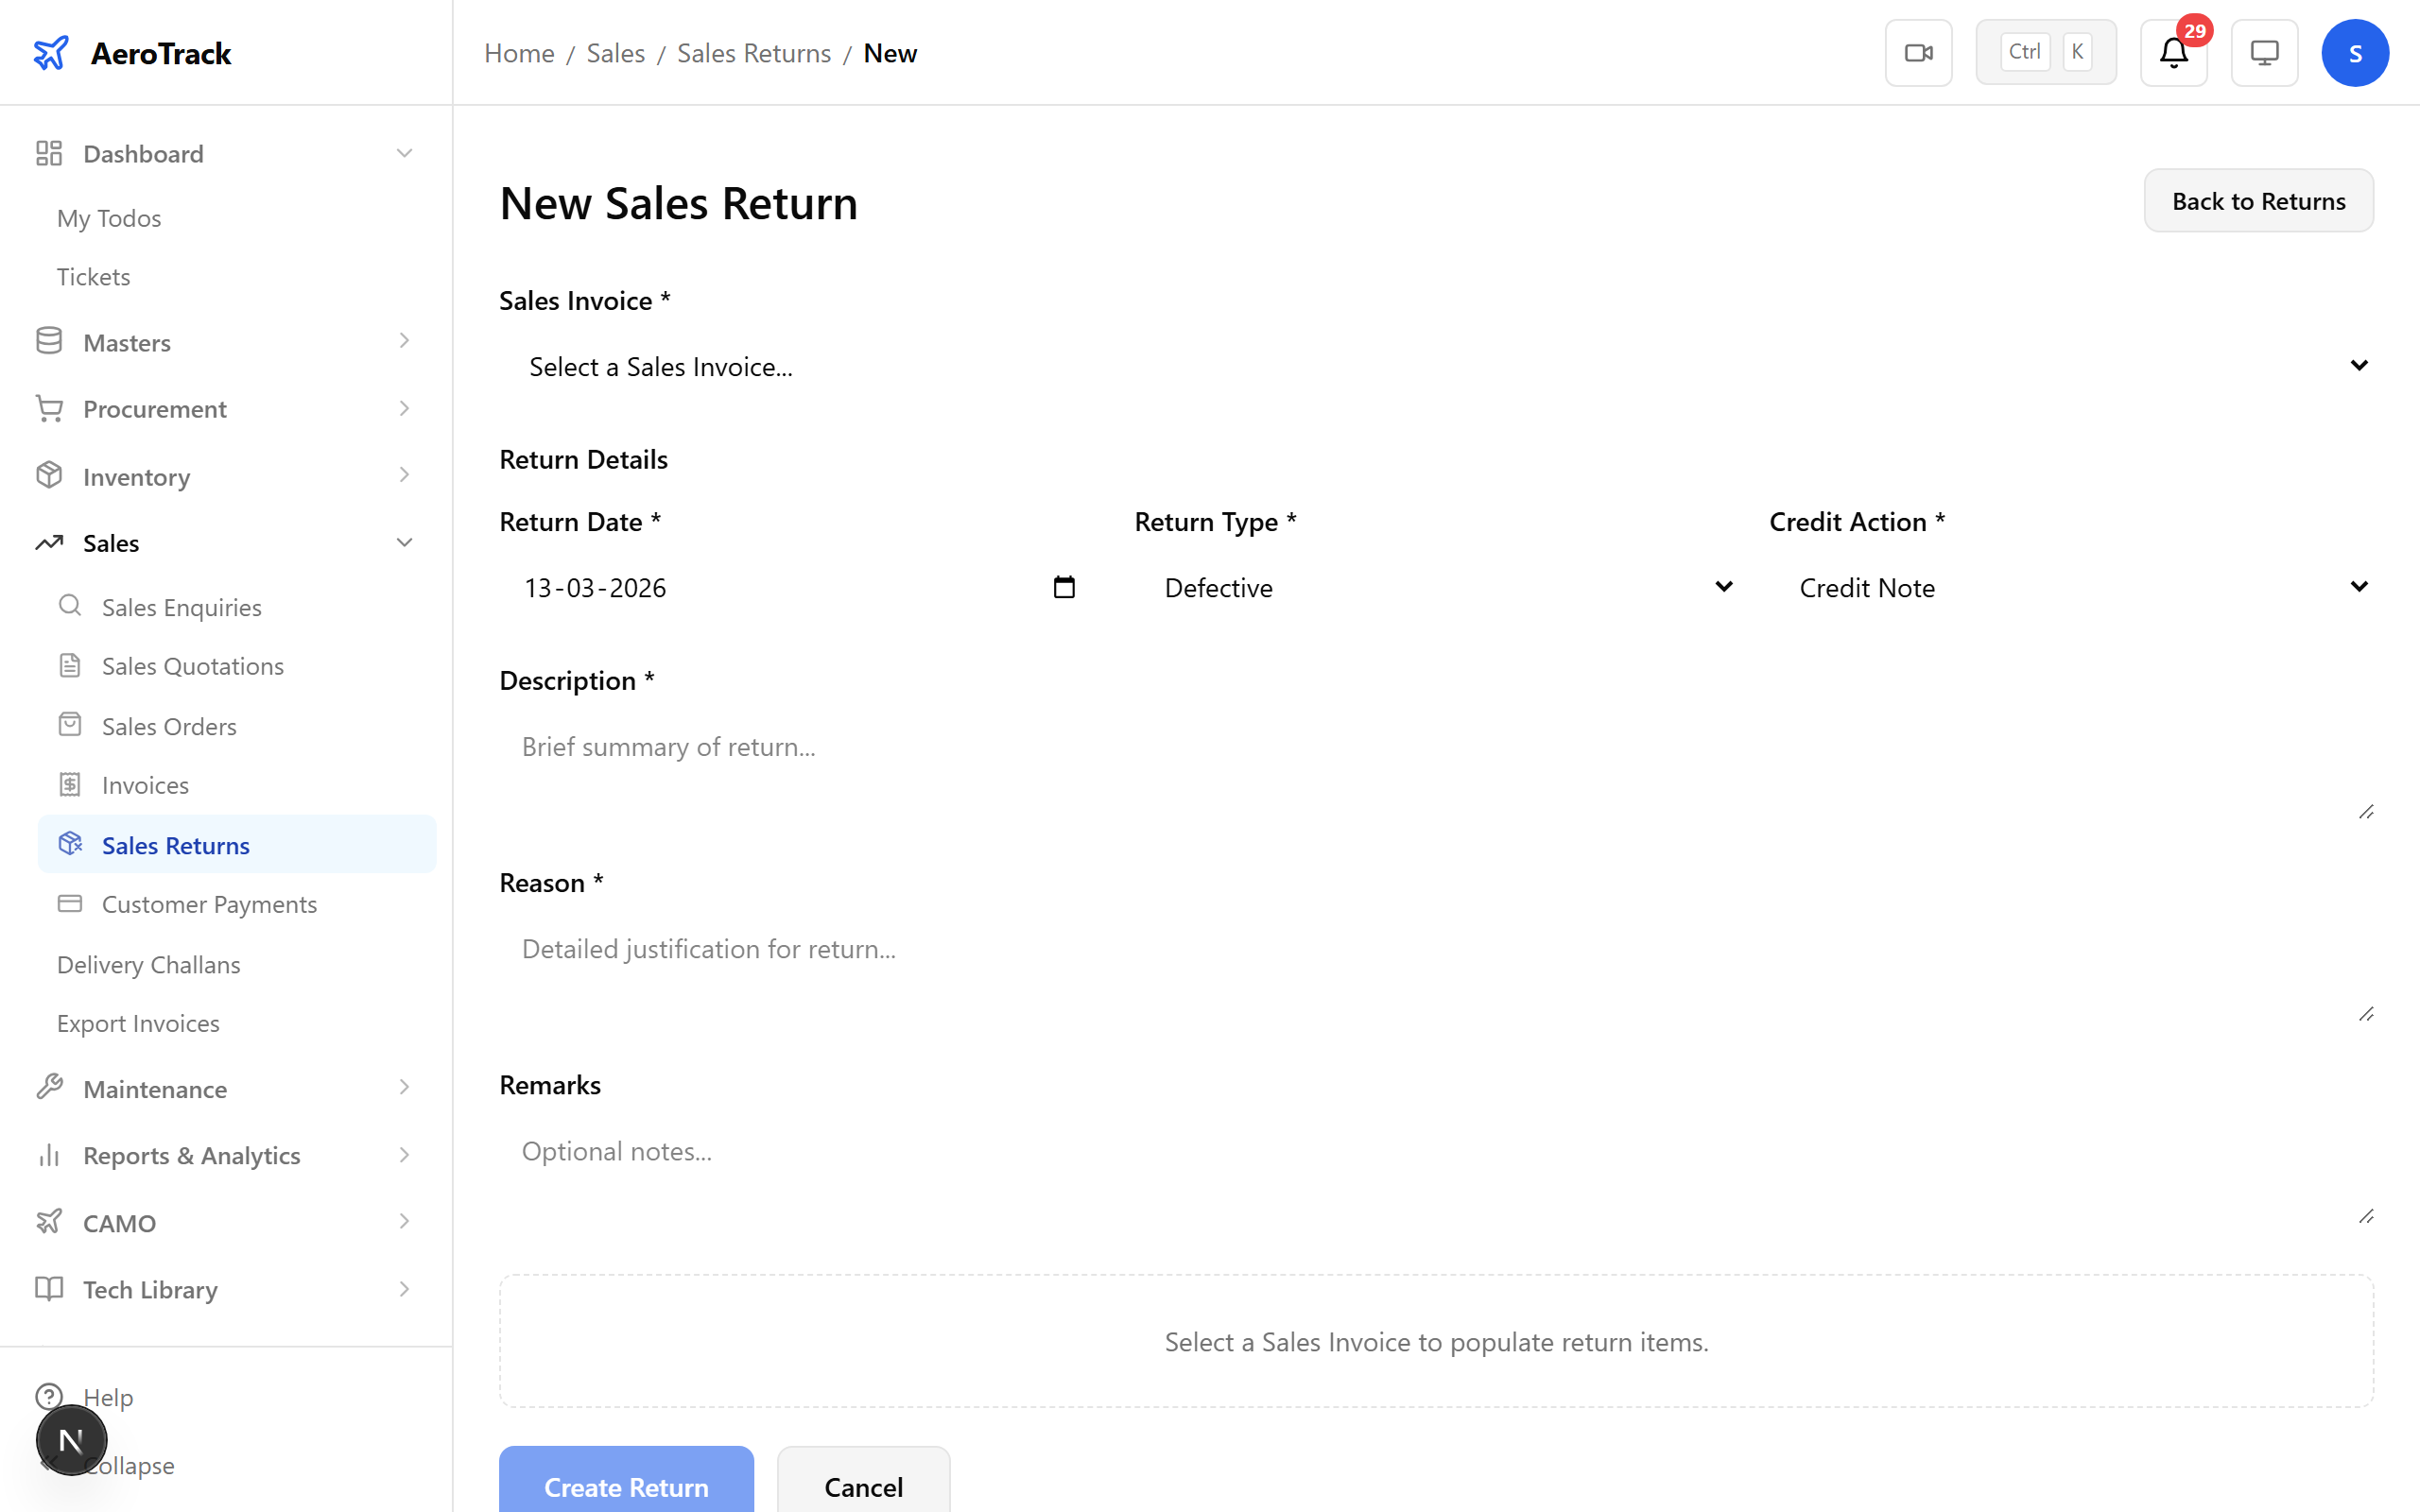Open the profile avatar menu
The image size is (2420, 1512).
point(2355,52)
